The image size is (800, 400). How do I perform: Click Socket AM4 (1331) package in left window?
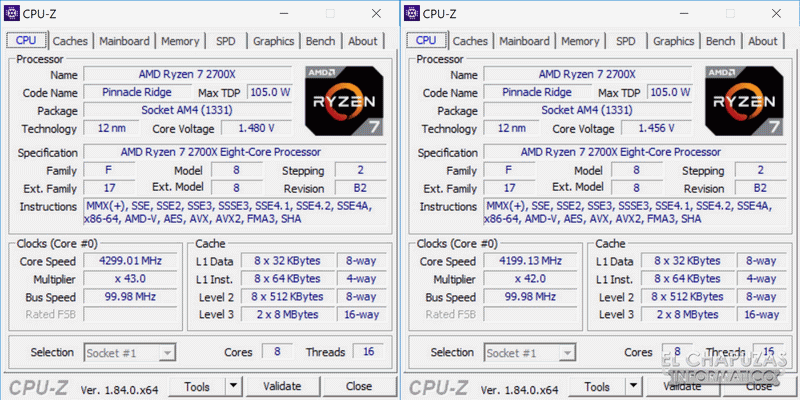pos(187,110)
